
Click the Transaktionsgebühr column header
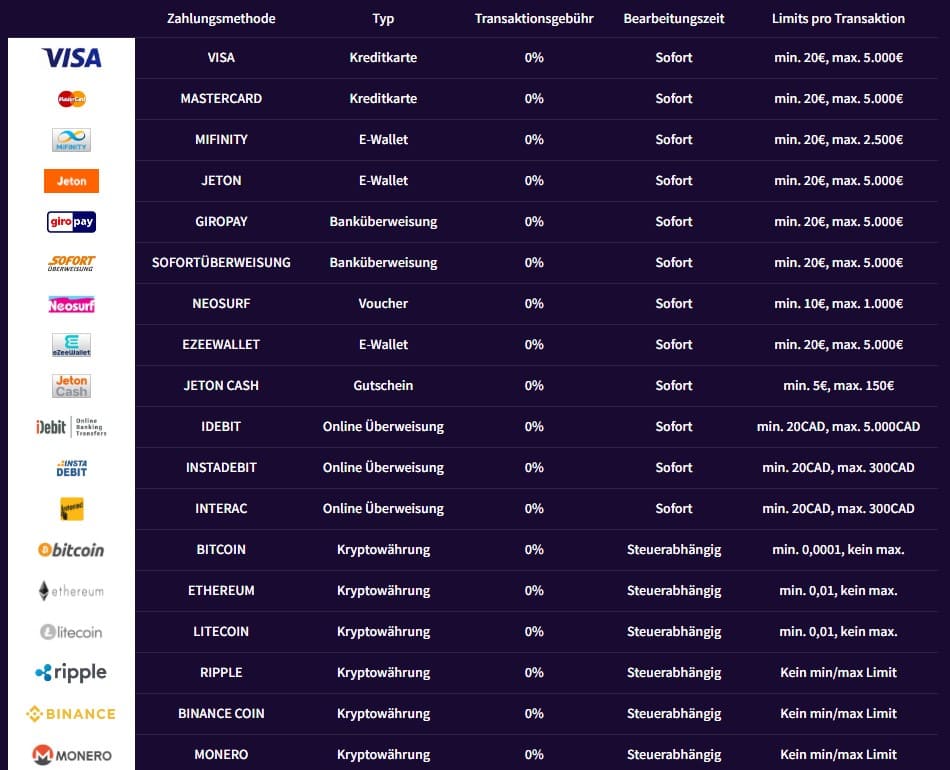coord(534,18)
